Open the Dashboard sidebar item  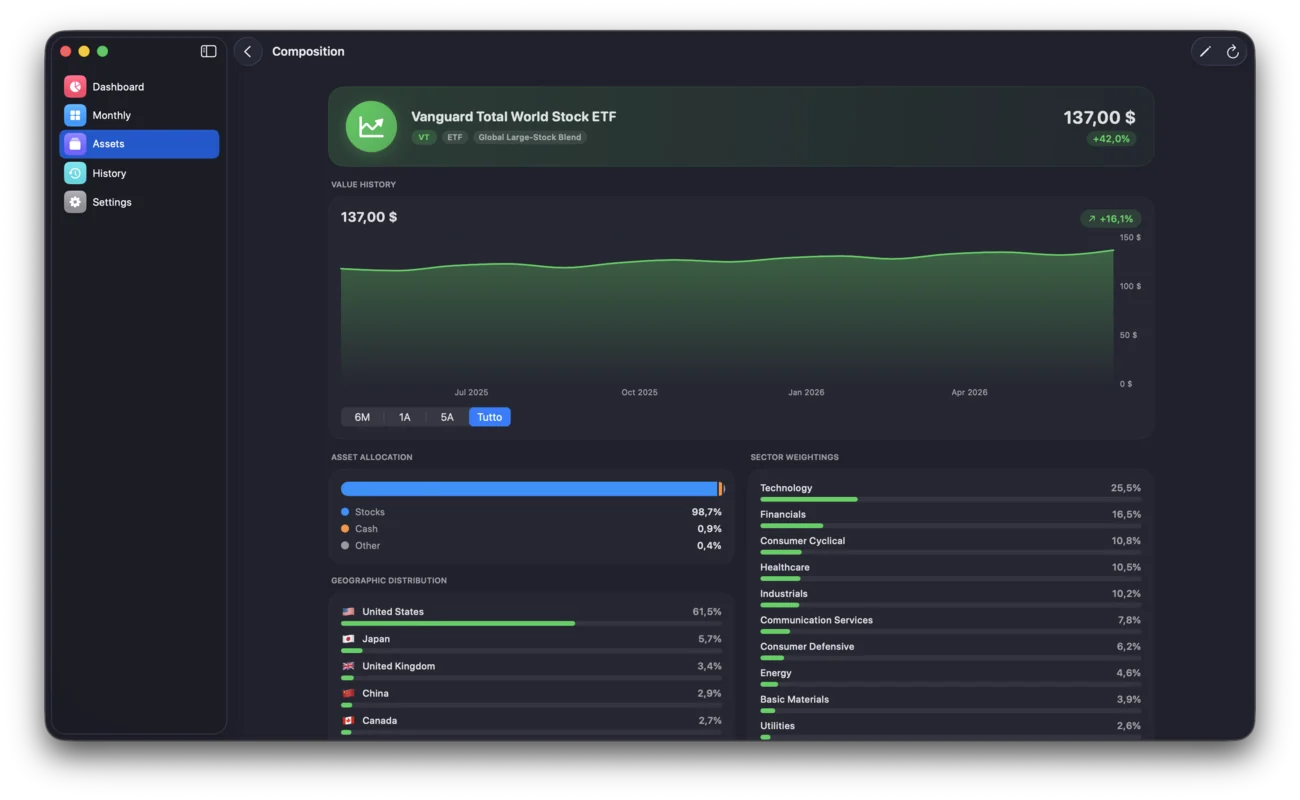[x=139, y=87]
